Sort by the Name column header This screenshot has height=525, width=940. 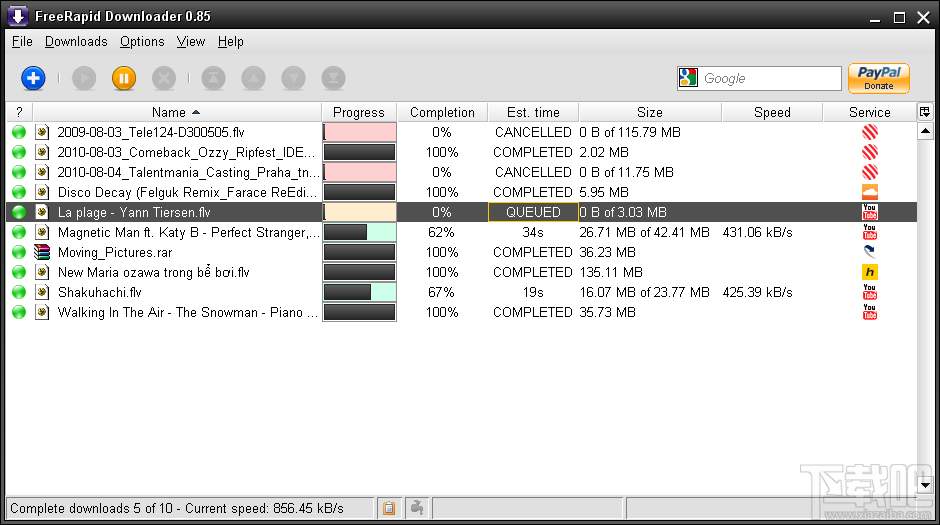click(x=177, y=112)
